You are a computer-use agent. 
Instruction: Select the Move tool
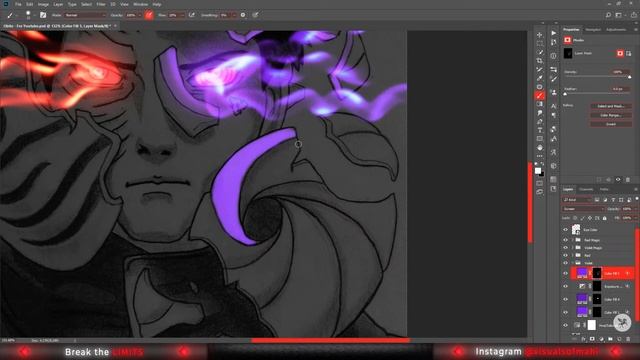pyautogui.click(x=540, y=35)
